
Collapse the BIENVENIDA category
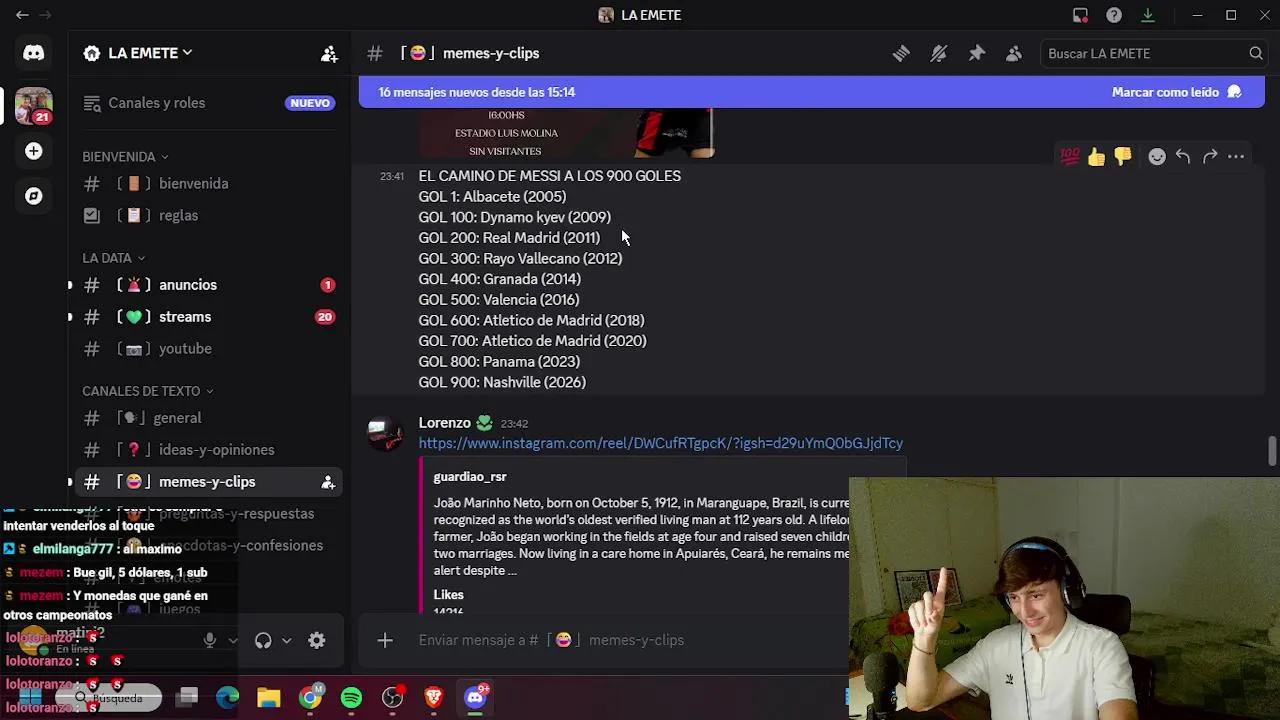(125, 157)
